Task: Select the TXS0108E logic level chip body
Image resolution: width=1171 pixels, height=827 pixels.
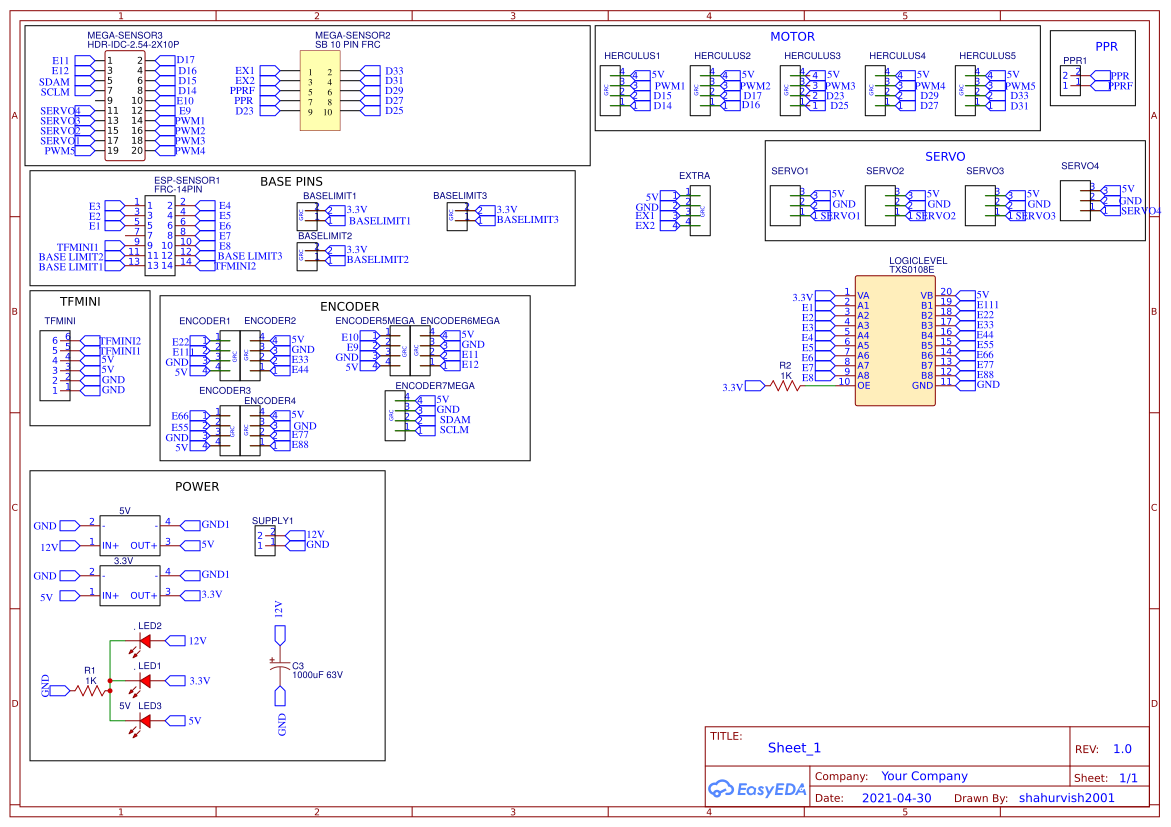Action: (894, 340)
